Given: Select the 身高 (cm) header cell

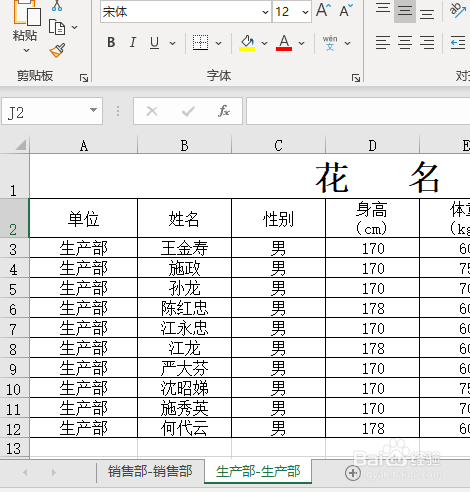Looking at the screenshot, I should pyautogui.click(x=372, y=218).
